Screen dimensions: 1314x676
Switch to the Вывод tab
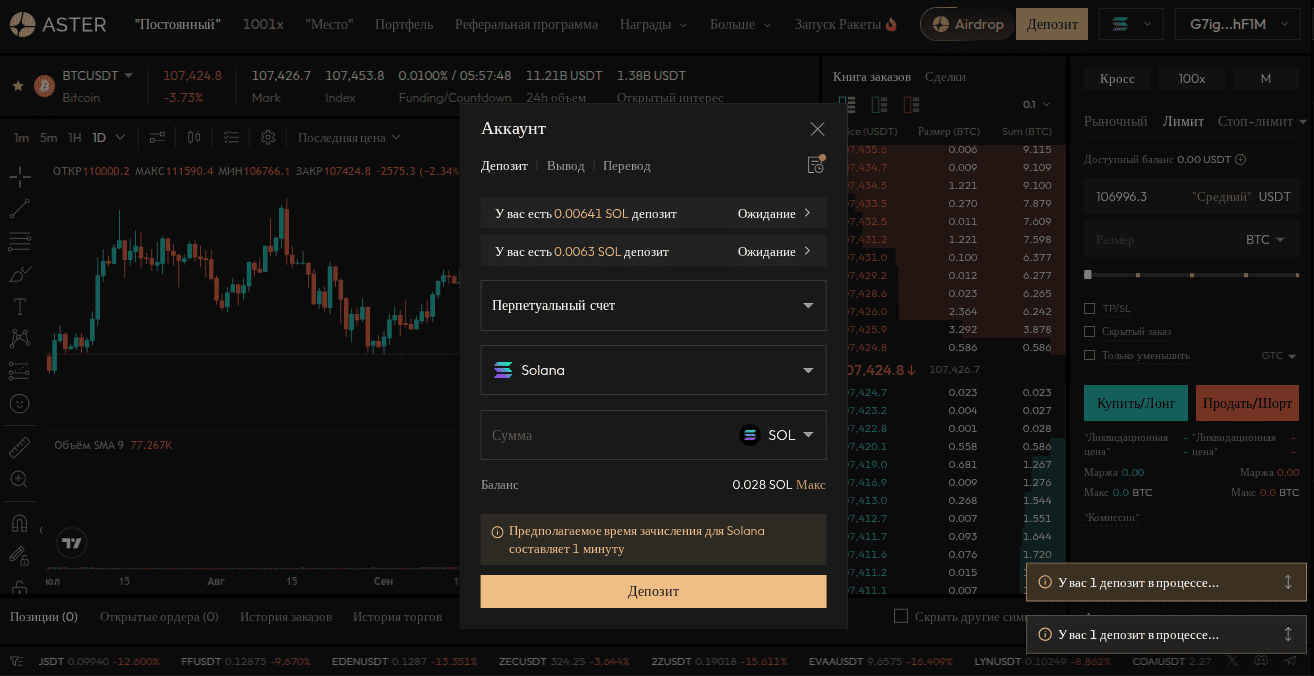point(566,166)
